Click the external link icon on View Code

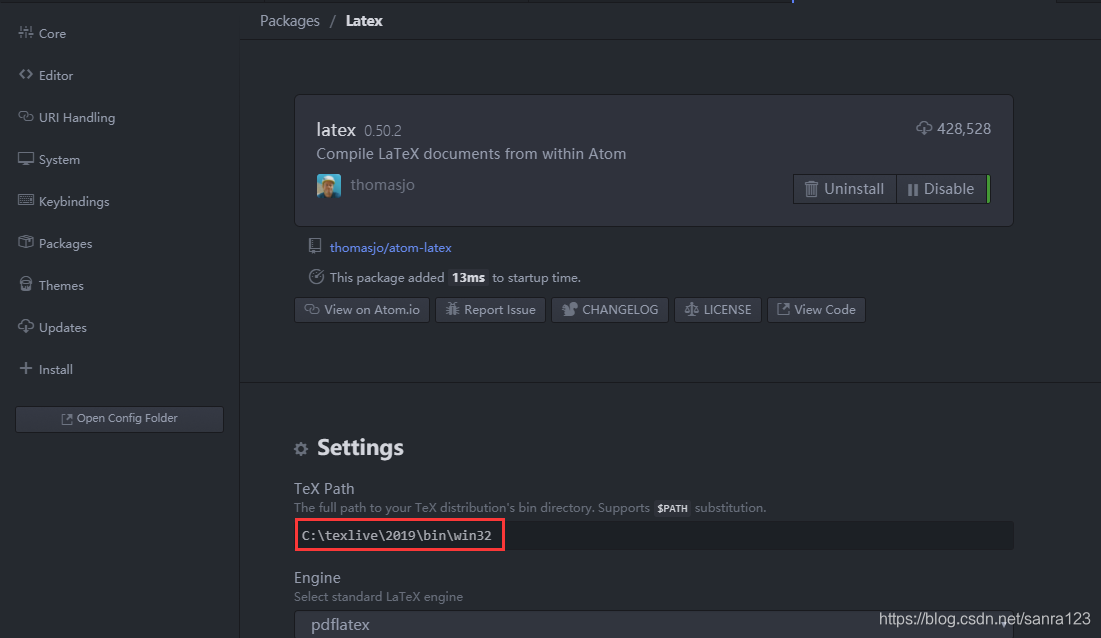pos(784,309)
